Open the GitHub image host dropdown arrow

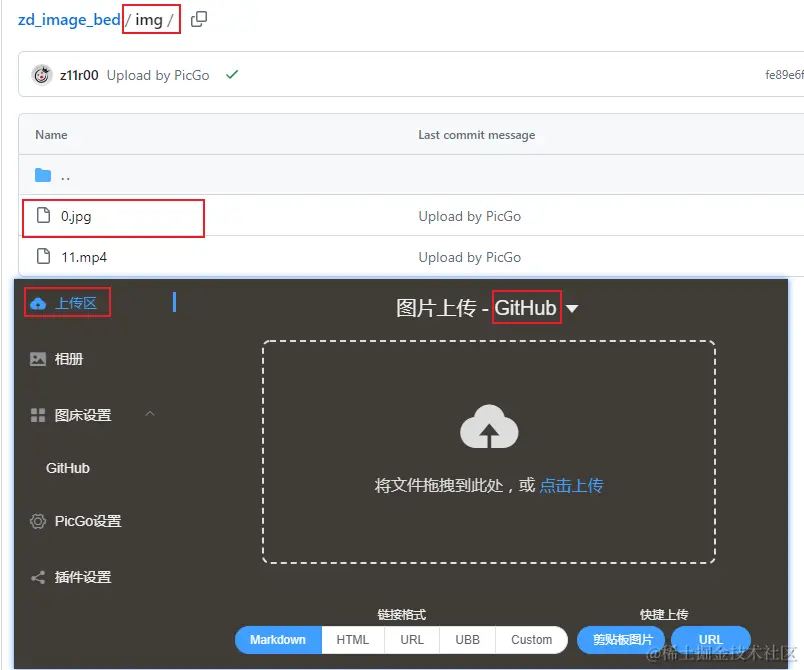(572, 309)
